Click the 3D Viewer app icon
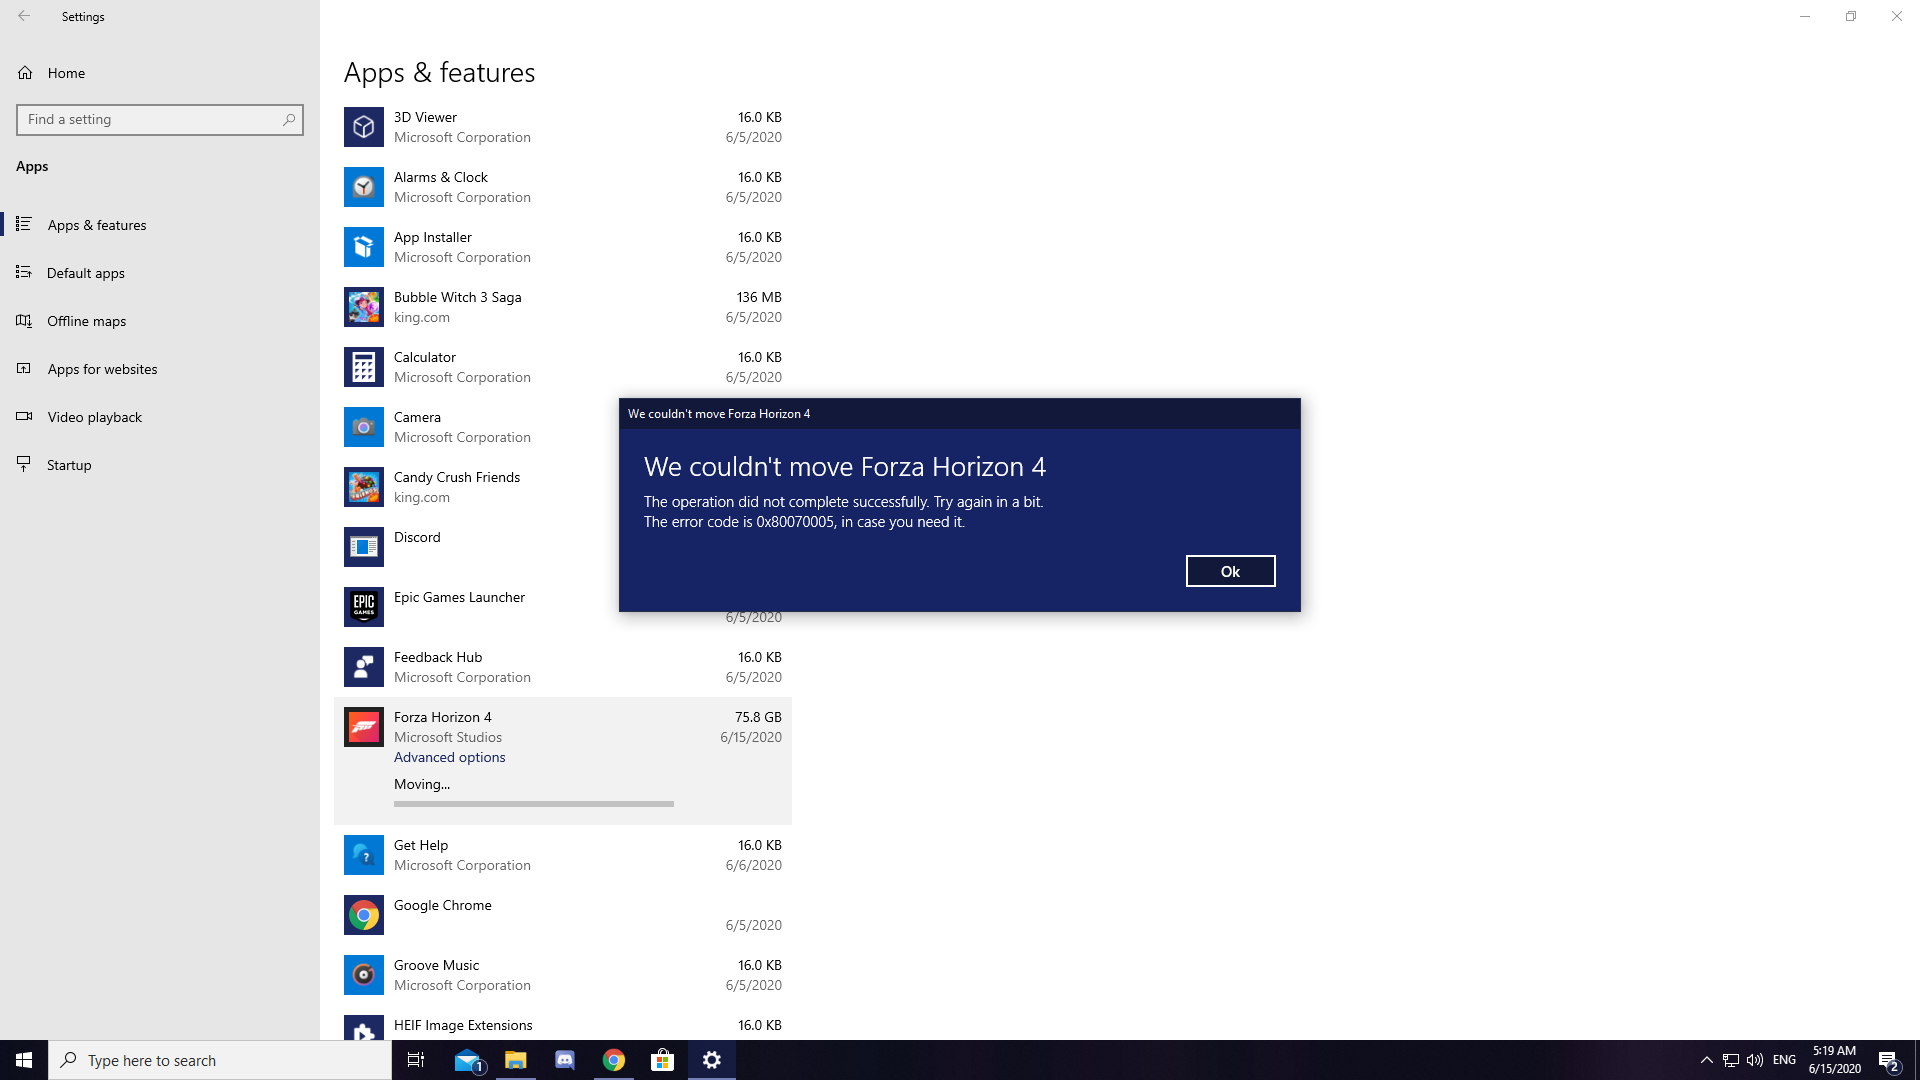Image resolution: width=1920 pixels, height=1080 pixels. click(x=364, y=127)
